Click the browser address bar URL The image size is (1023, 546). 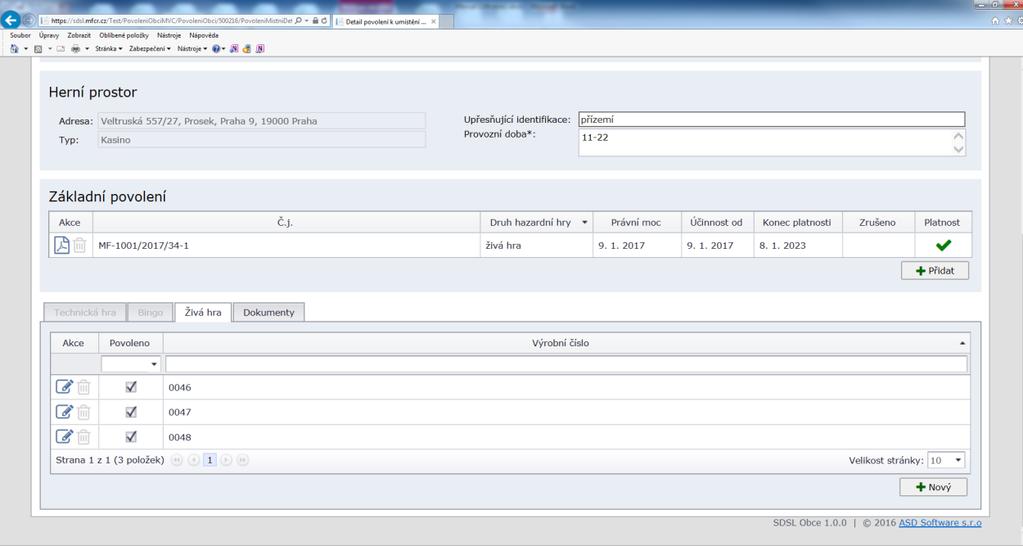pos(171,21)
